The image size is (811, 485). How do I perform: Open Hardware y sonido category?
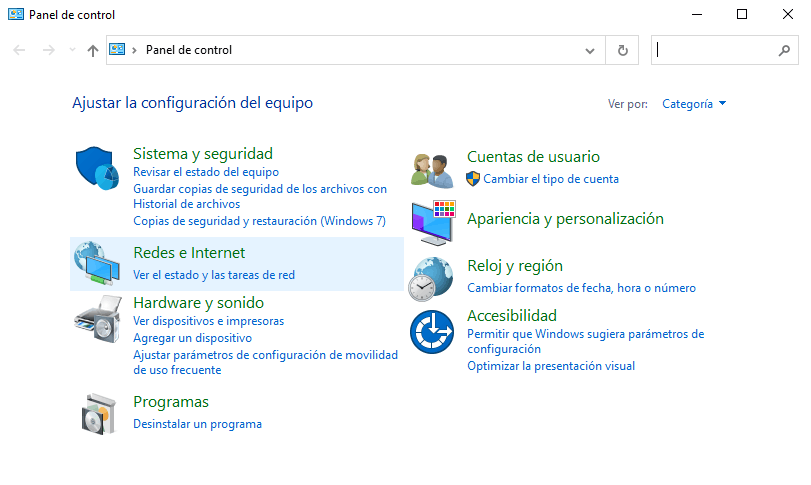(x=199, y=302)
